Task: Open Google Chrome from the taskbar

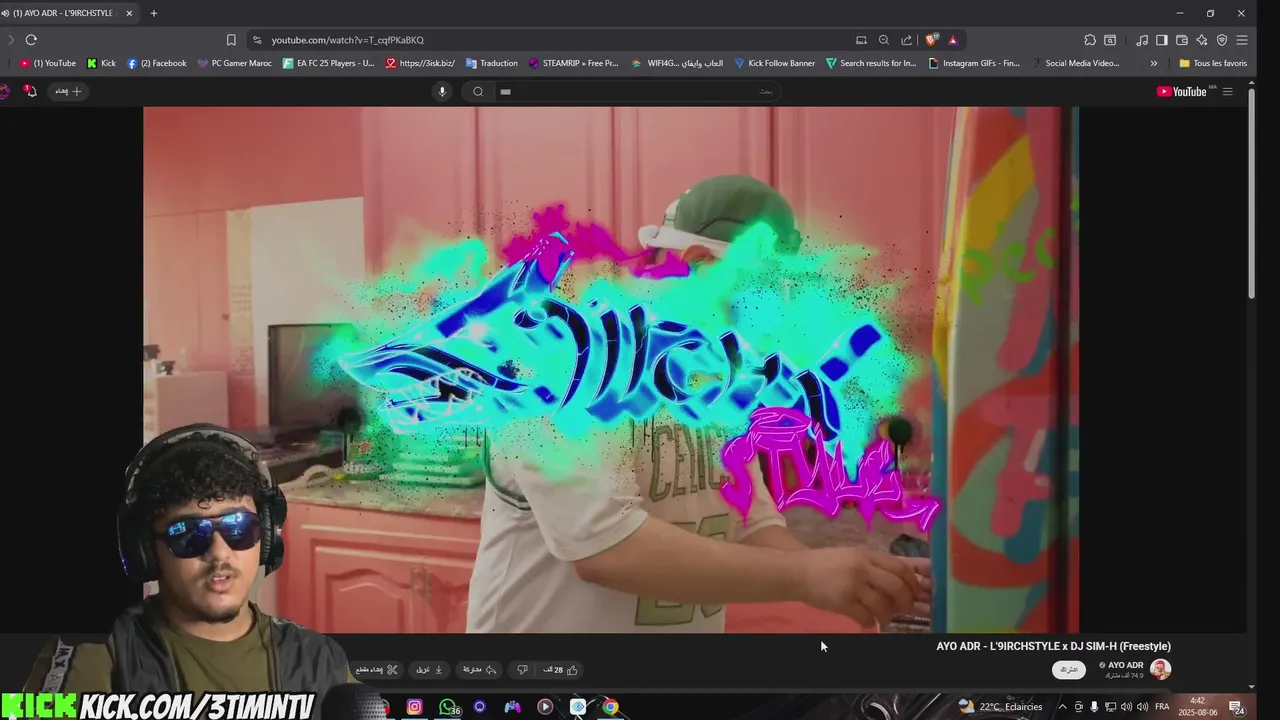Action: point(610,707)
